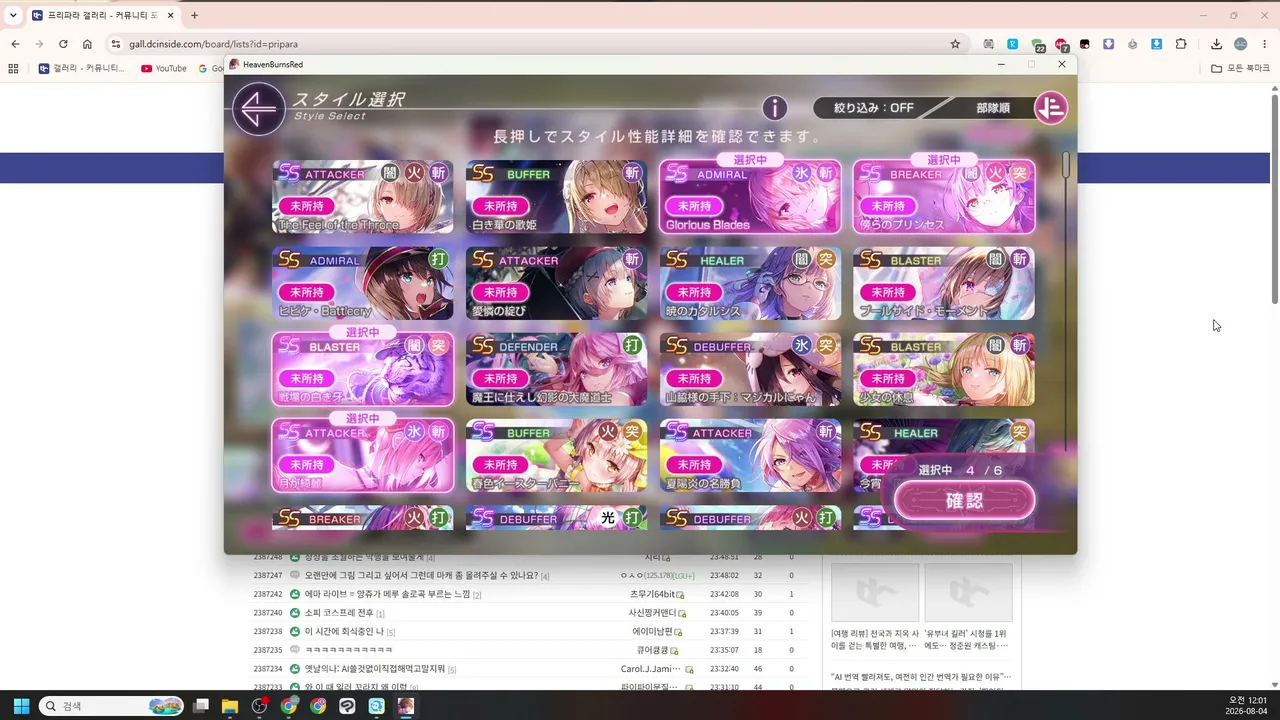The height and width of the screenshot is (720, 1280).
Task: Select the 白き華の歌姫 buffer card
Action: pyautogui.click(x=556, y=197)
